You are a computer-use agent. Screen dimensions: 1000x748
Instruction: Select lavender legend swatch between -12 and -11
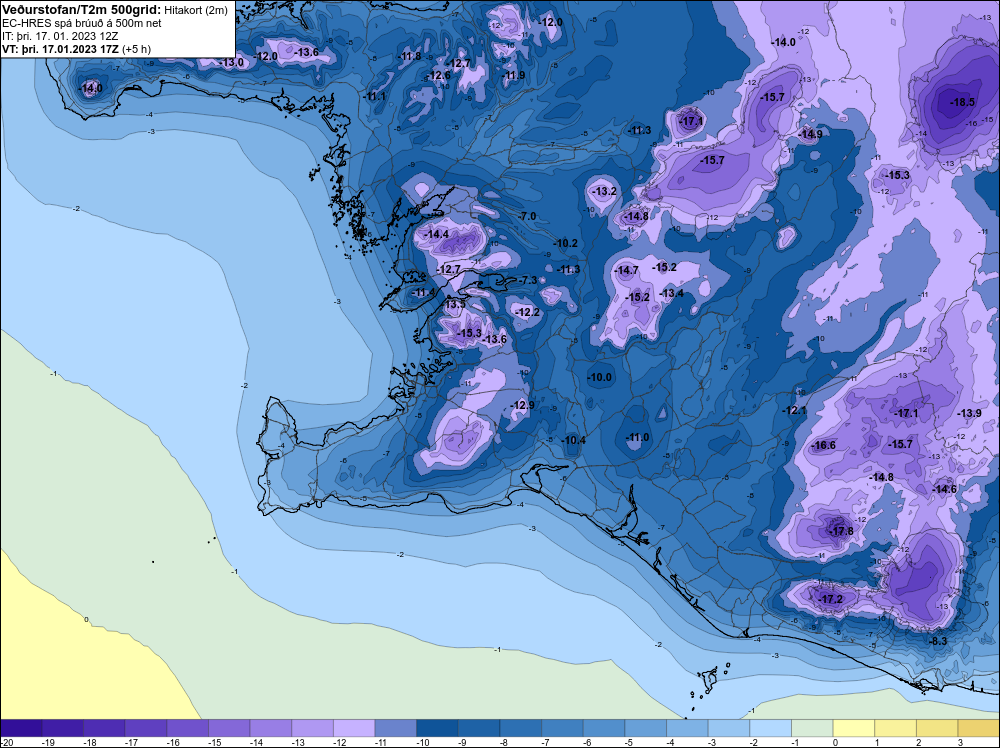[x=354, y=728]
